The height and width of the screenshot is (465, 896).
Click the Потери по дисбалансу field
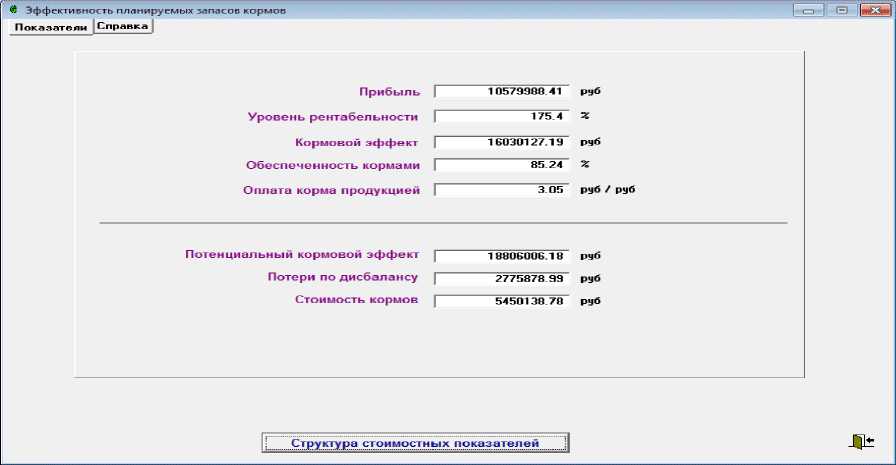pyautogui.click(x=501, y=279)
